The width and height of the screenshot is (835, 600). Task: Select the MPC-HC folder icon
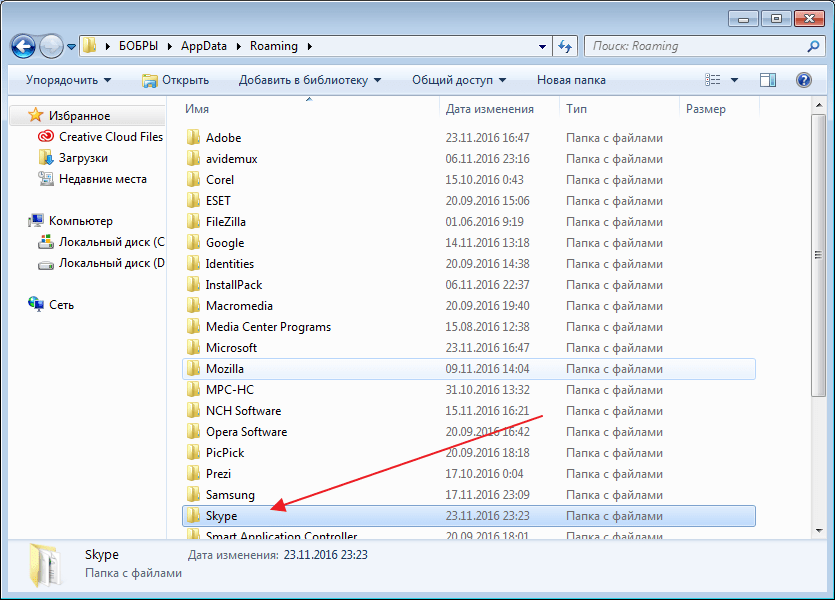[193, 390]
